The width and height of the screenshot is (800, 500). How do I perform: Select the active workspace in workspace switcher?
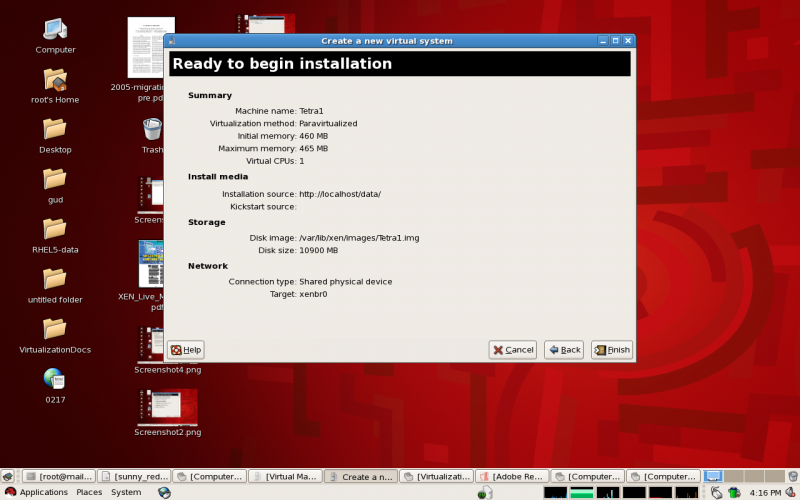pos(713,477)
